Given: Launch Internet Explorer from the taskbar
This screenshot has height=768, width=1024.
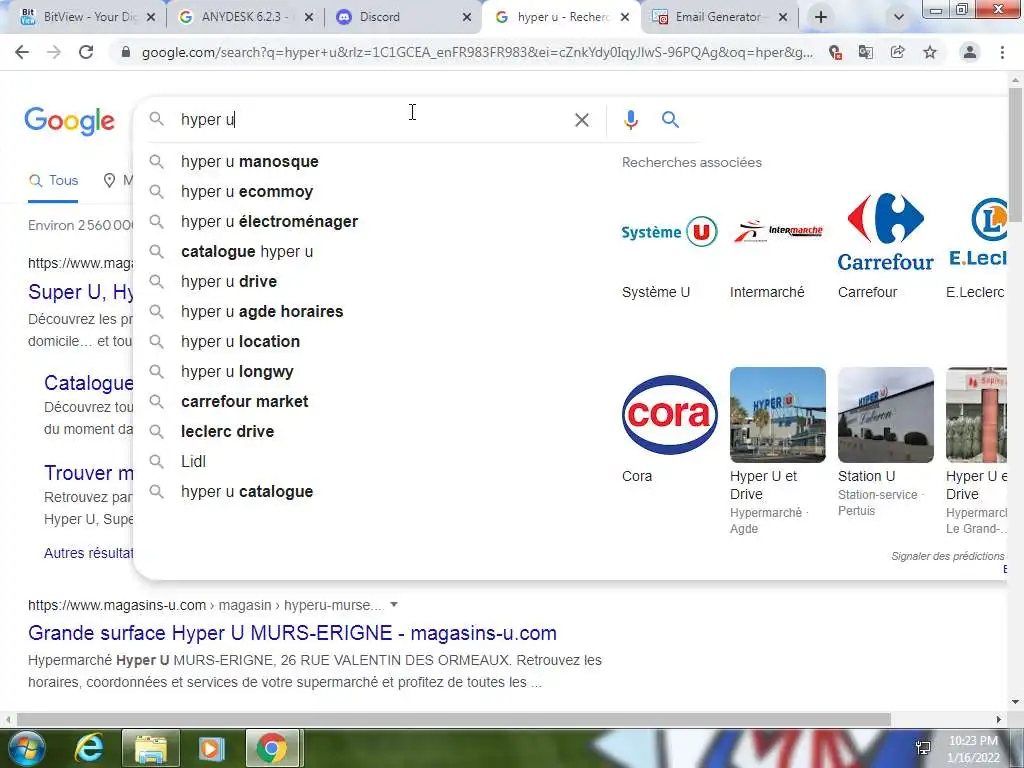Looking at the screenshot, I should click(x=89, y=748).
